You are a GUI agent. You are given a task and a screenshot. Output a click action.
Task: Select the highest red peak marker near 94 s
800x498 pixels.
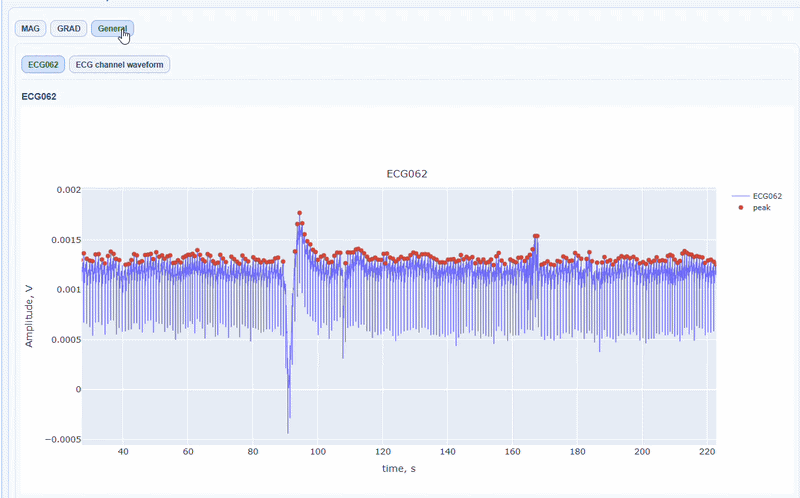pos(299,214)
